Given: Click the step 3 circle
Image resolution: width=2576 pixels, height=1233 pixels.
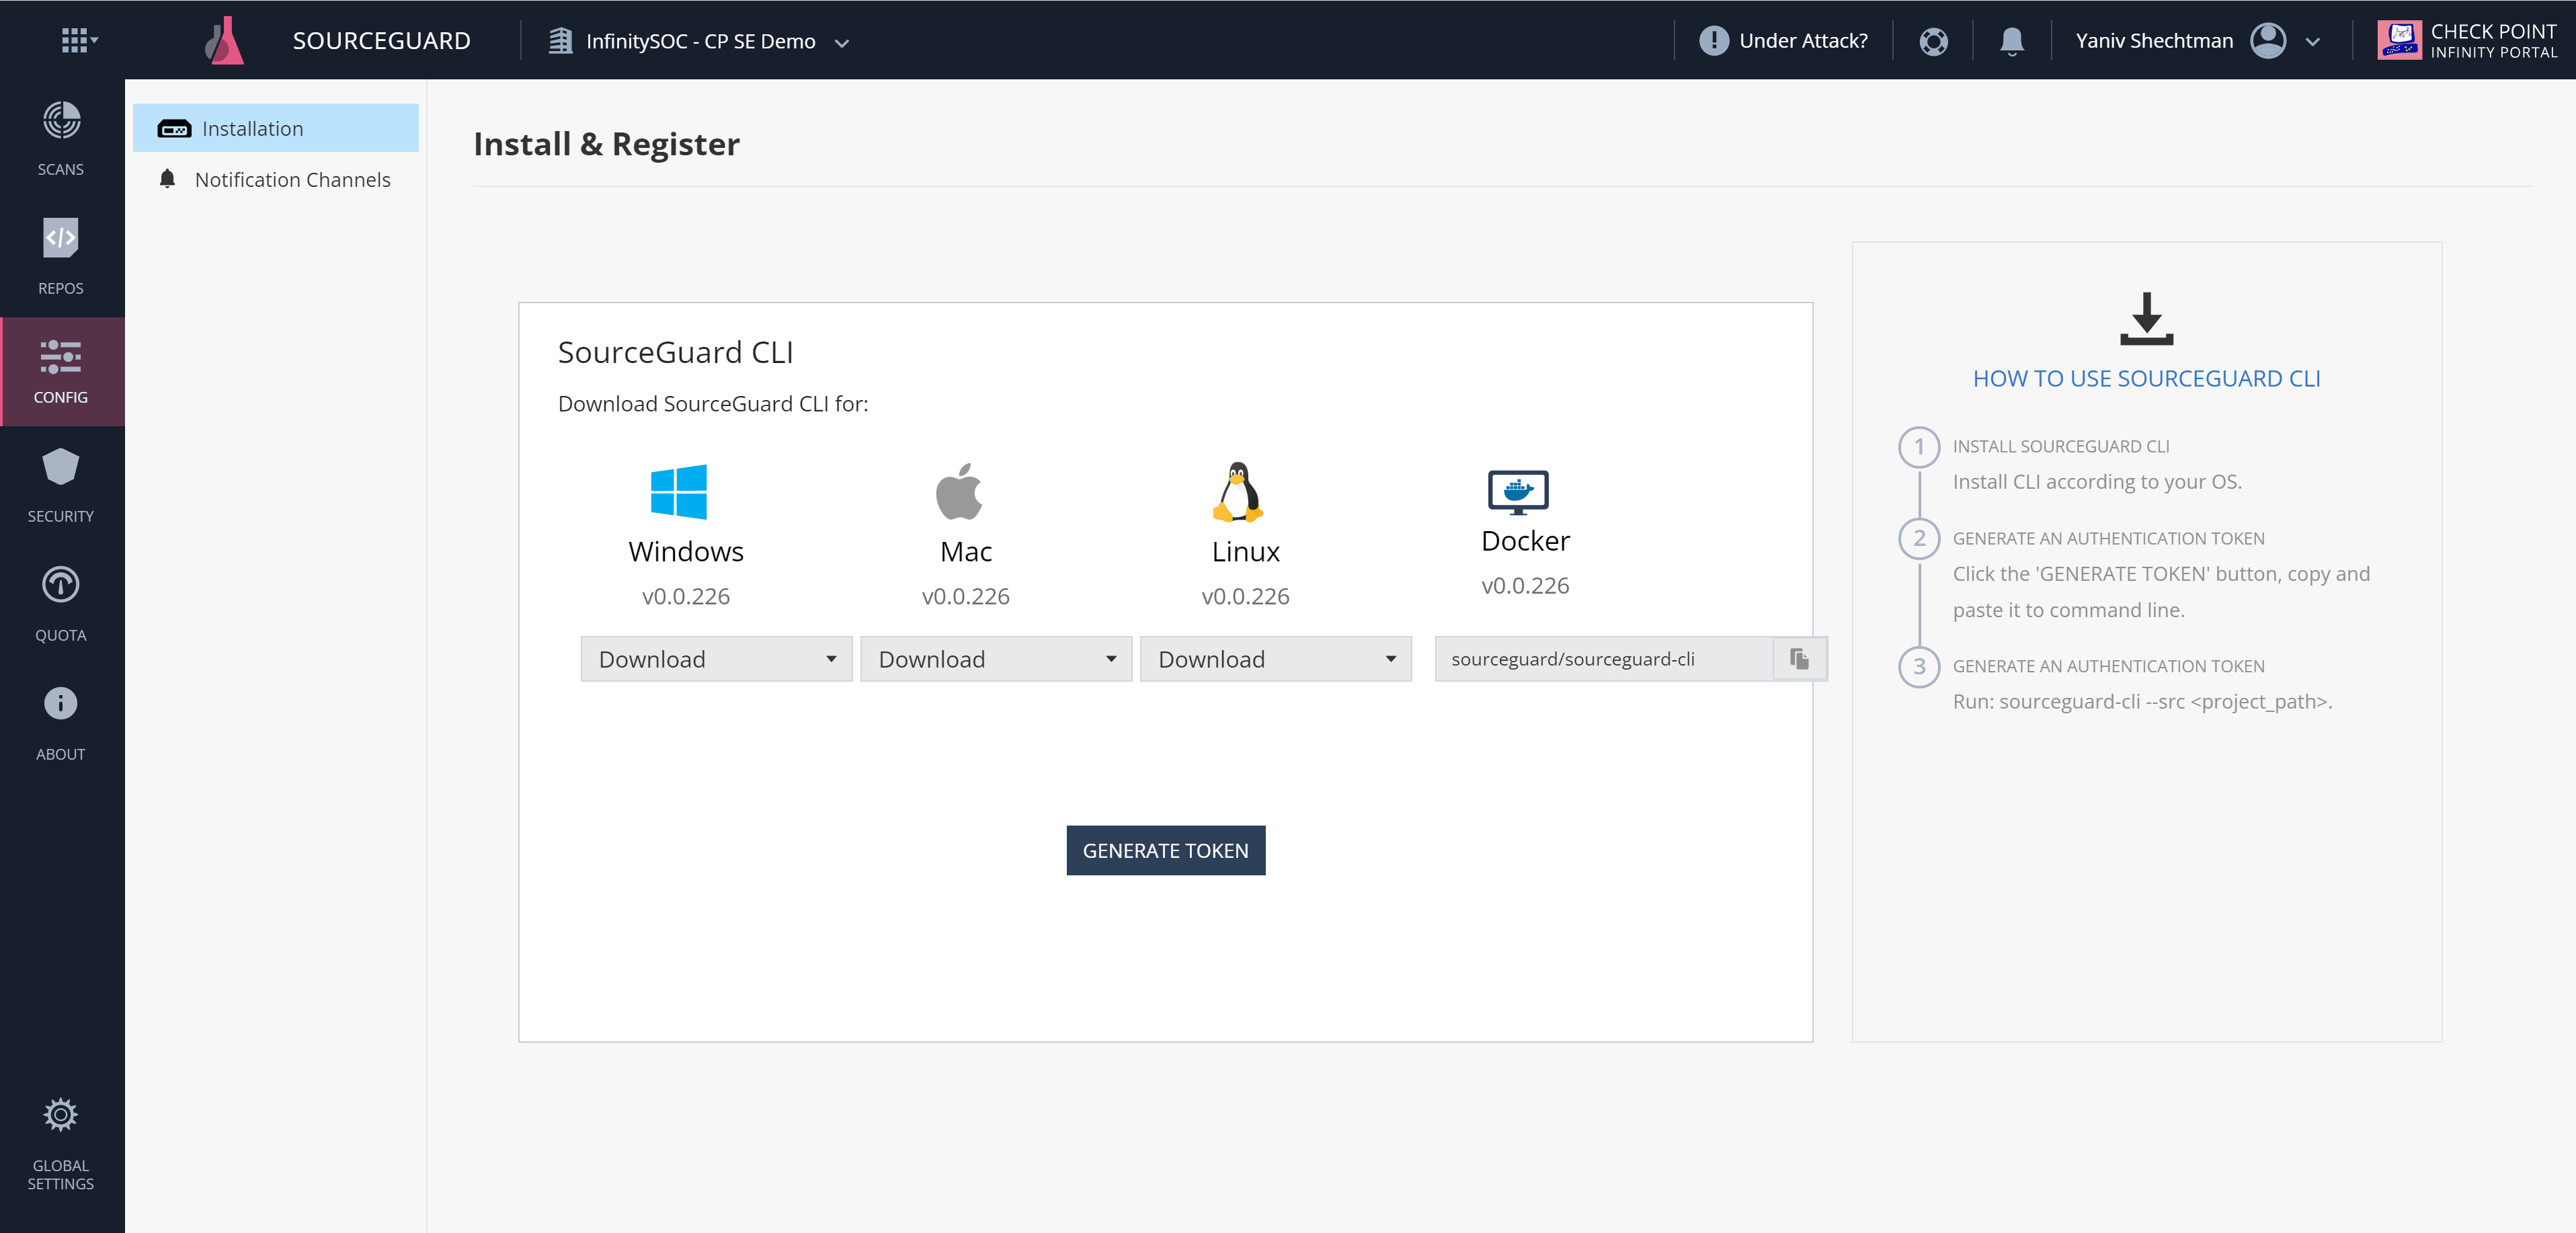Looking at the screenshot, I should pyautogui.click(x=1919, y=666).
